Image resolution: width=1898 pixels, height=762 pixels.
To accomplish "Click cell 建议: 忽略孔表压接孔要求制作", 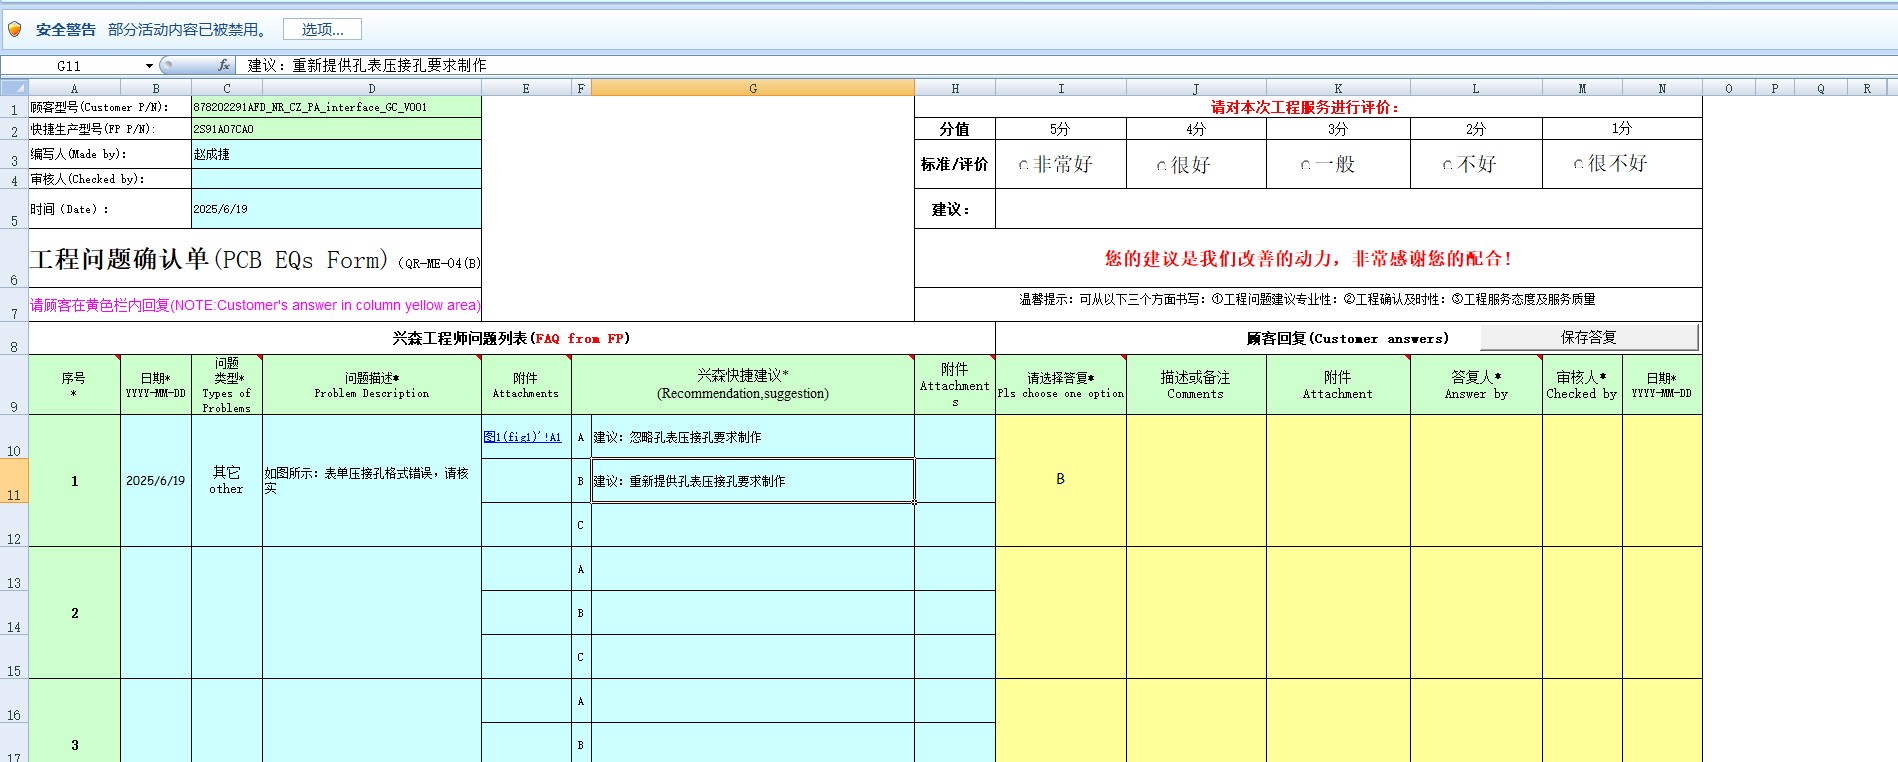I will pyautogui.click(x=753, y=437).
